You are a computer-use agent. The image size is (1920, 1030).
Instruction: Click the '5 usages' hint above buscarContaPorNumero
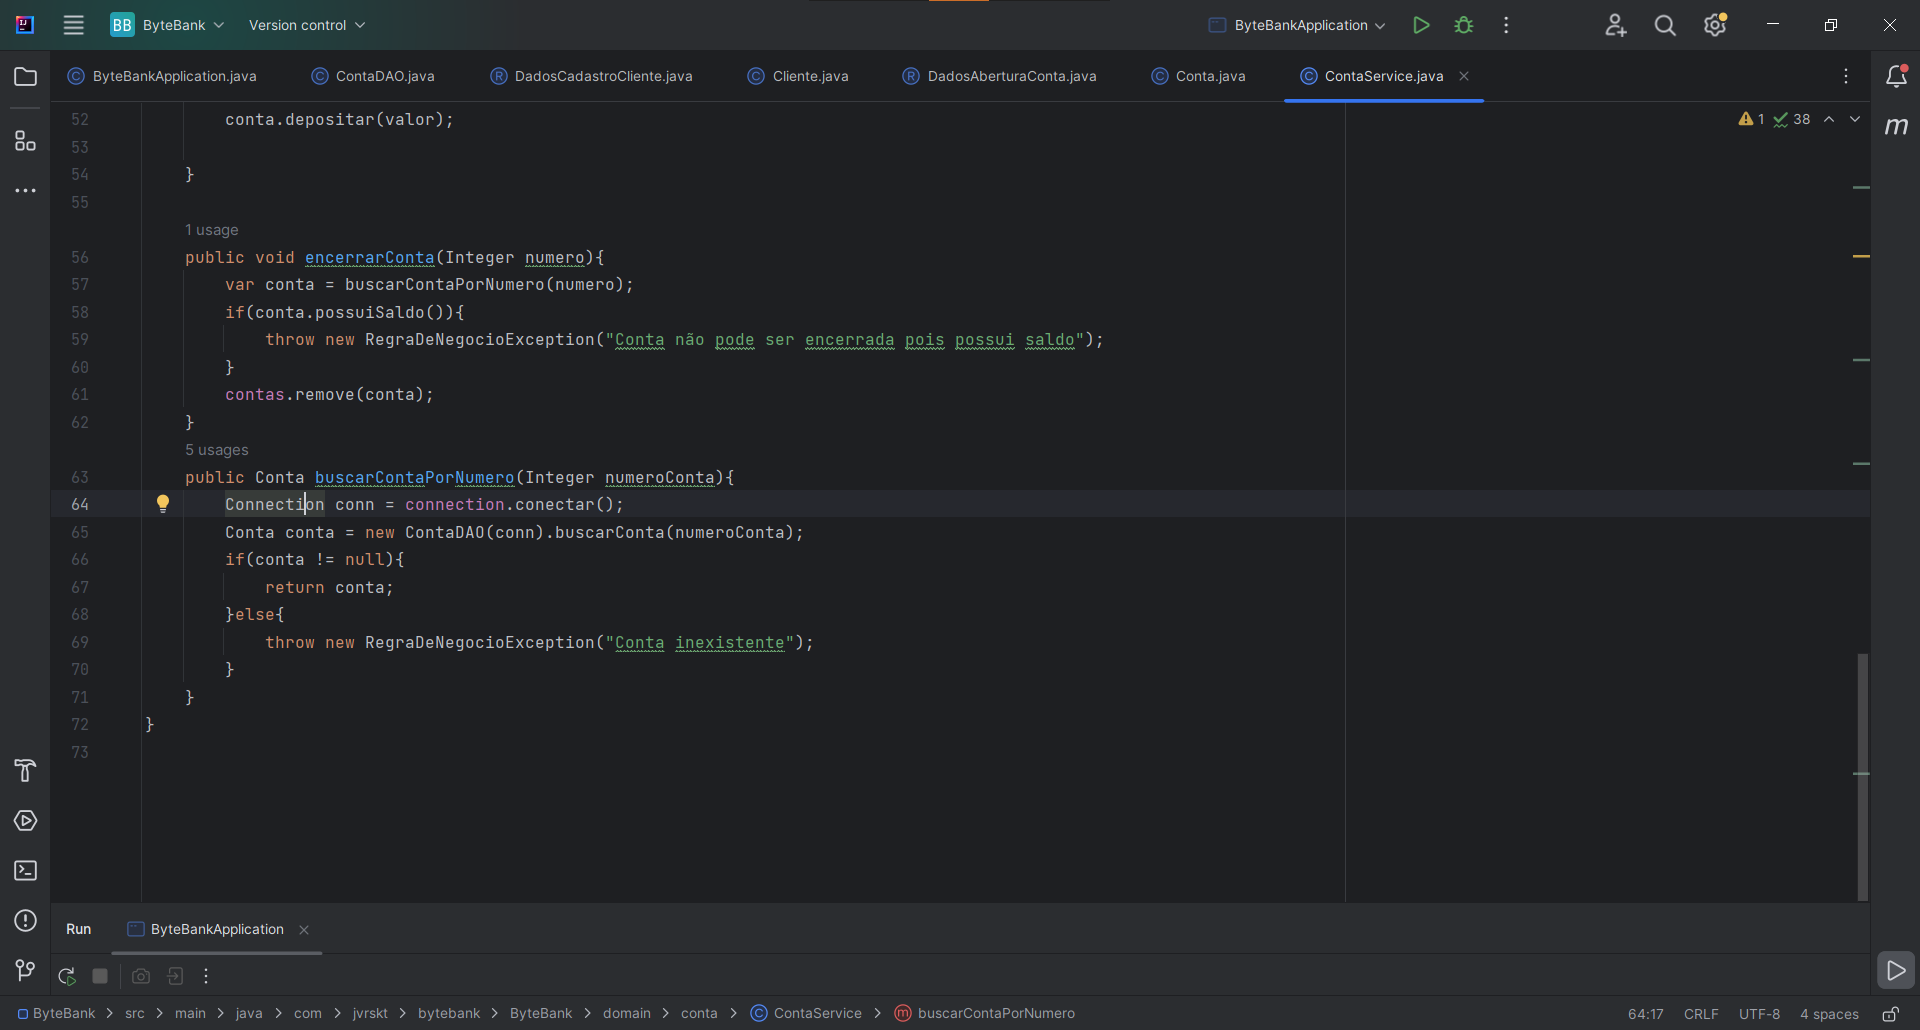(217, 450)
